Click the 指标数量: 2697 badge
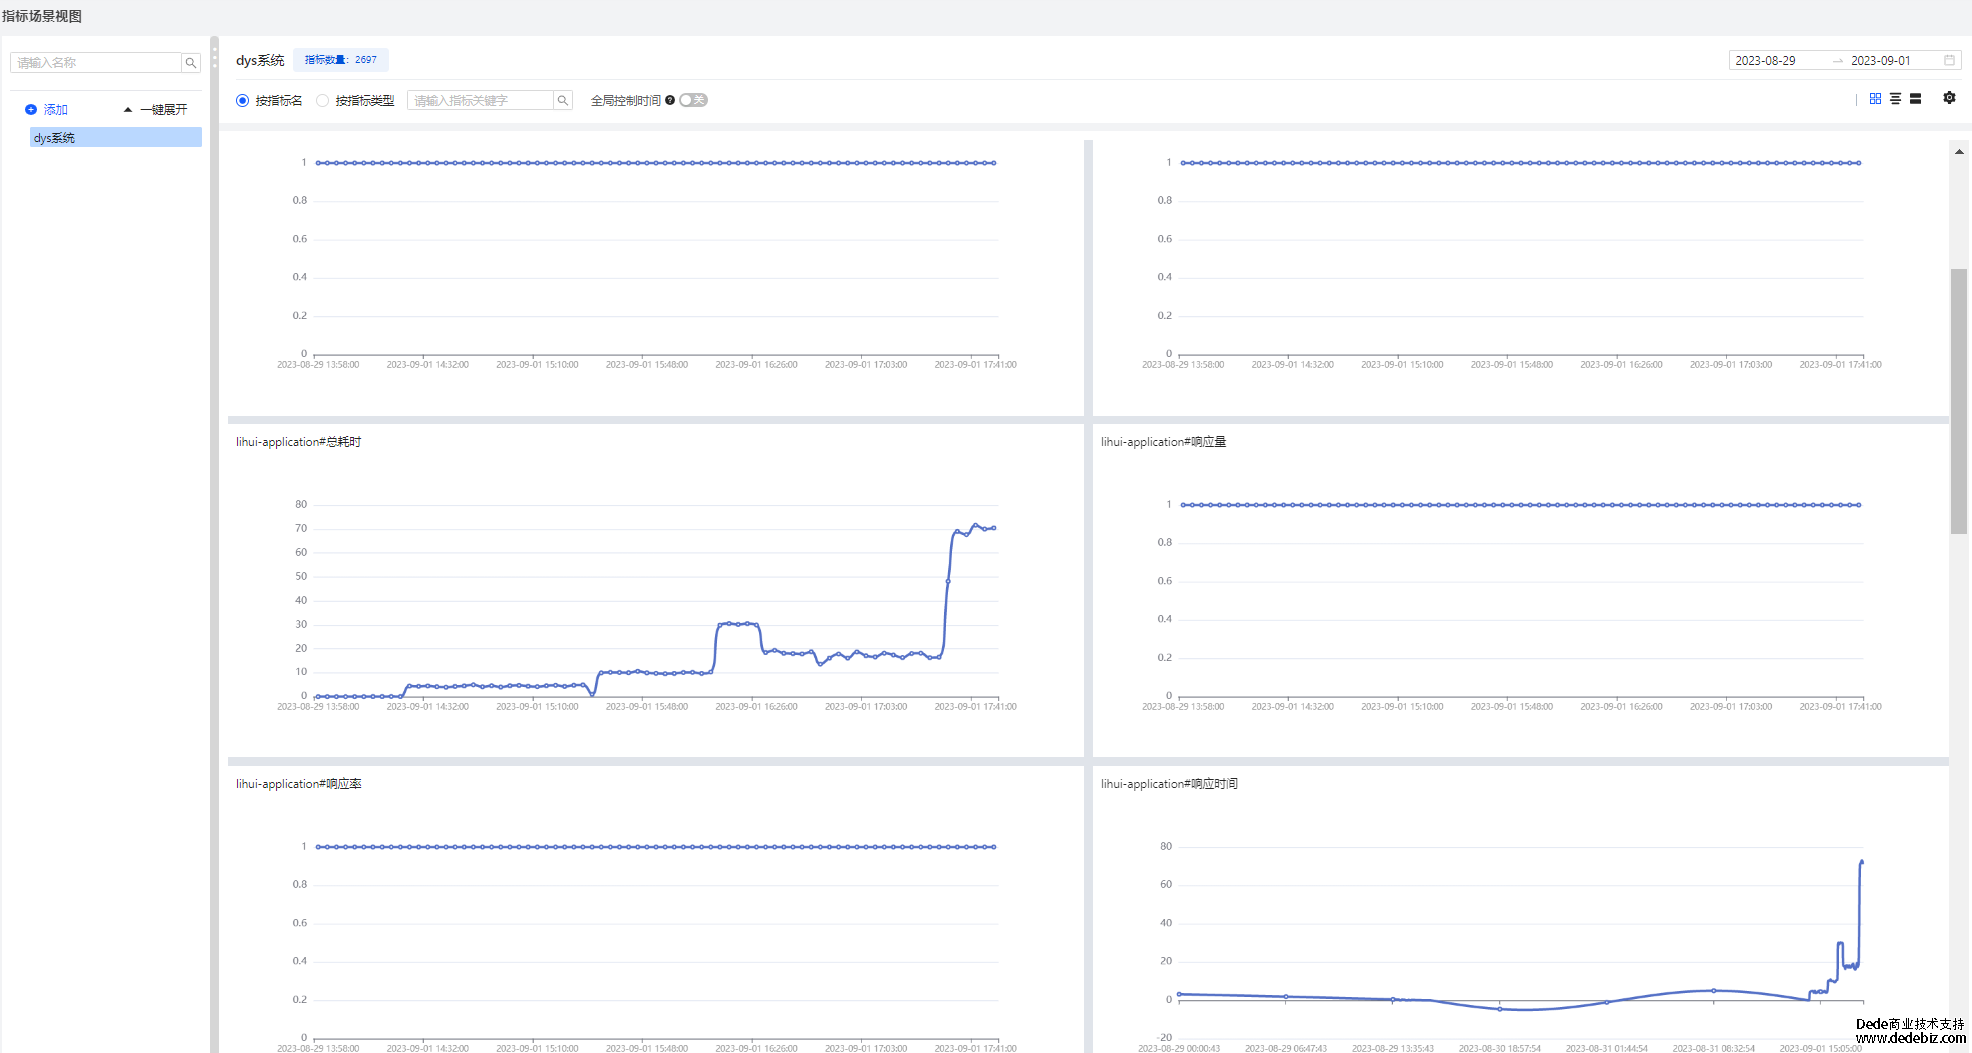The width and height of the screenshot is (1972, 1053). pos(341,60)
